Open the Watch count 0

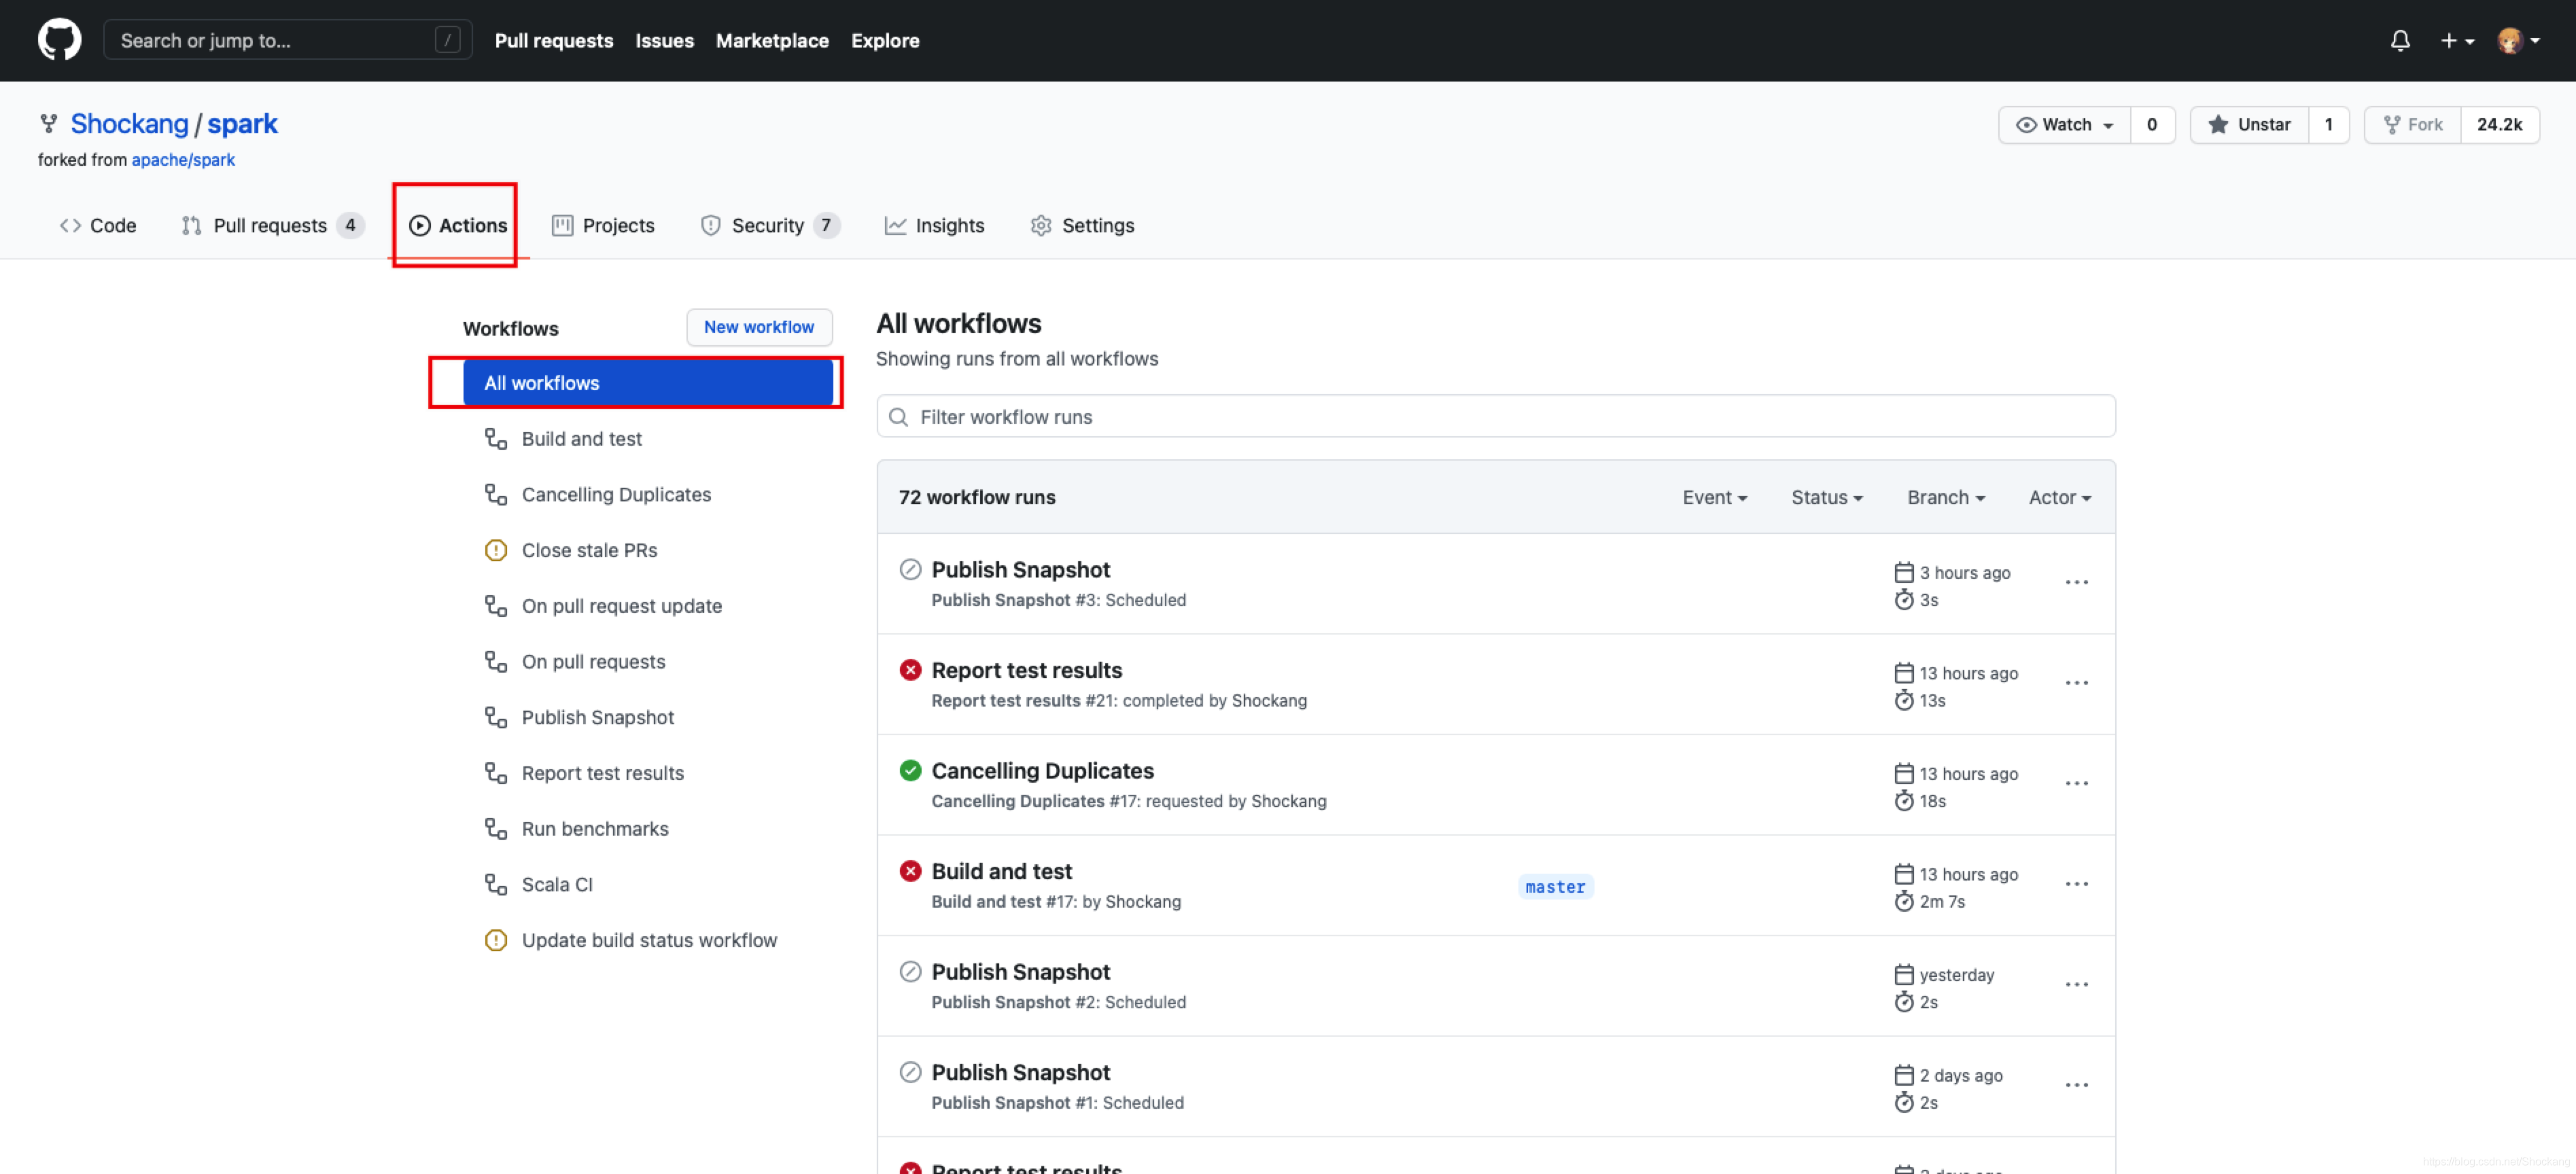tap(2152, 124)
